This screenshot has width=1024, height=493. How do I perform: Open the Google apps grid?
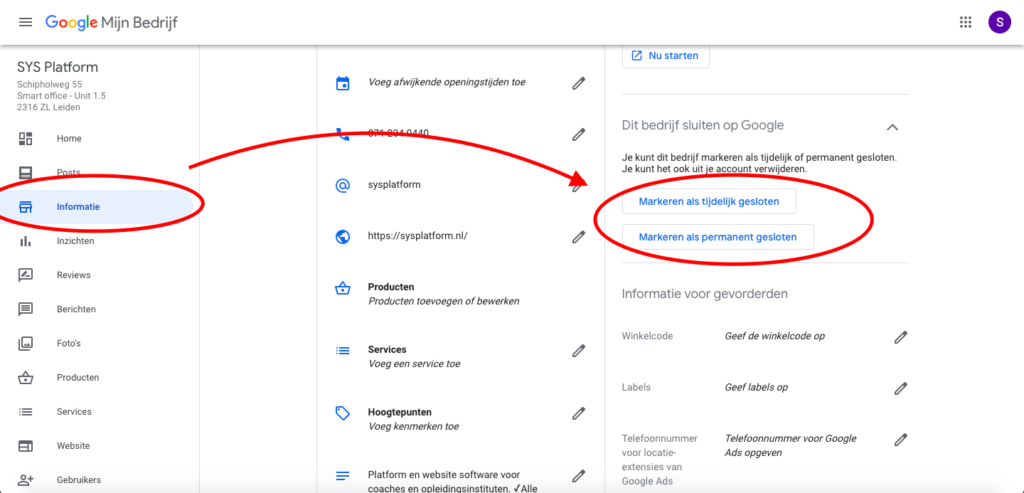[x=965, y=22]
